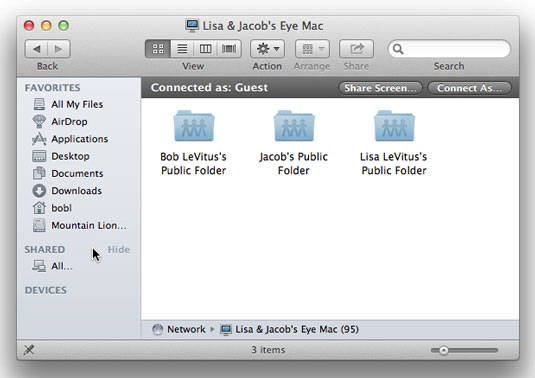Click the Applications sidebar icon
Viewport: 535px width, 378px height.
[39, 139]
